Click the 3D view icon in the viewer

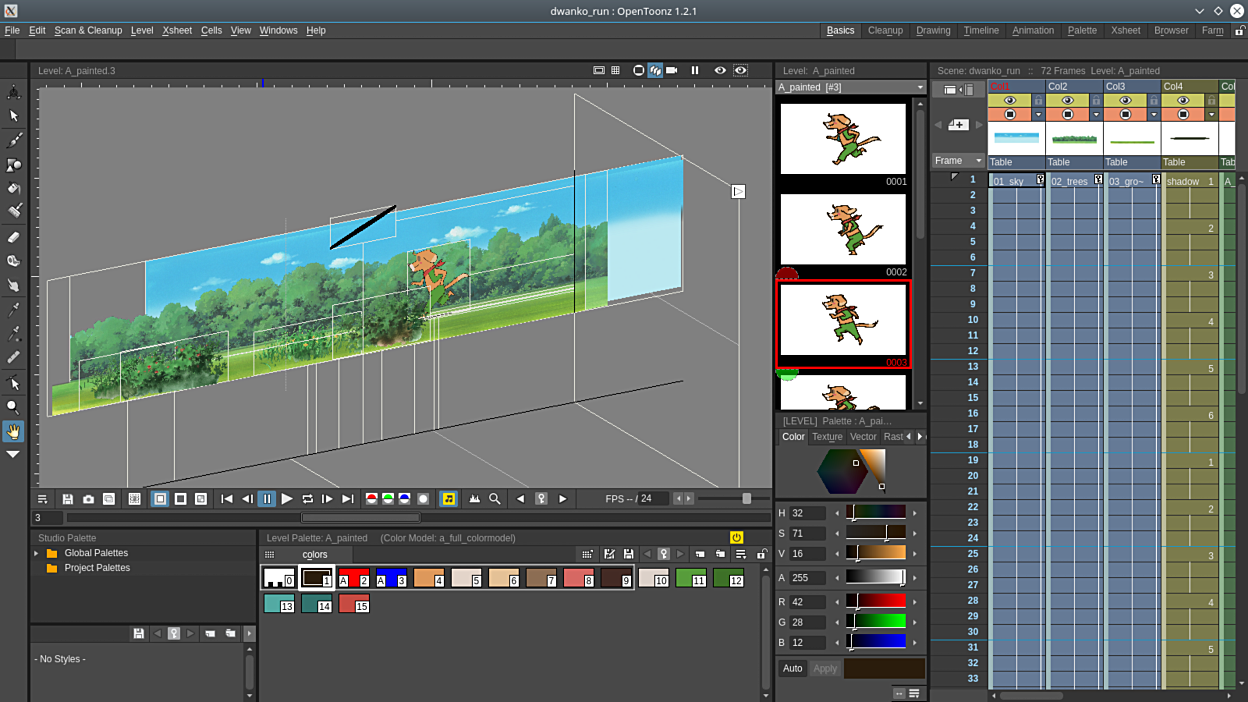click(x=655, y=71)
